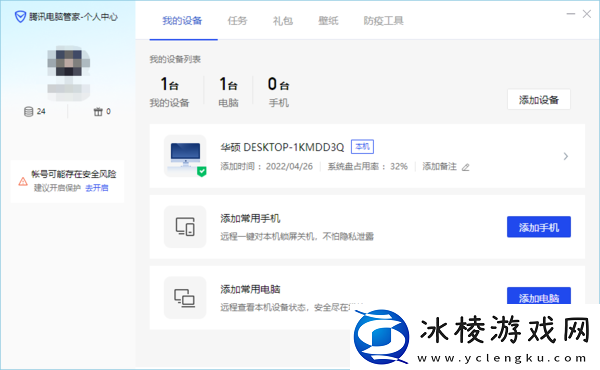Click the phone-and-monitor icon for 添加常用手机

tap(185, 227)
